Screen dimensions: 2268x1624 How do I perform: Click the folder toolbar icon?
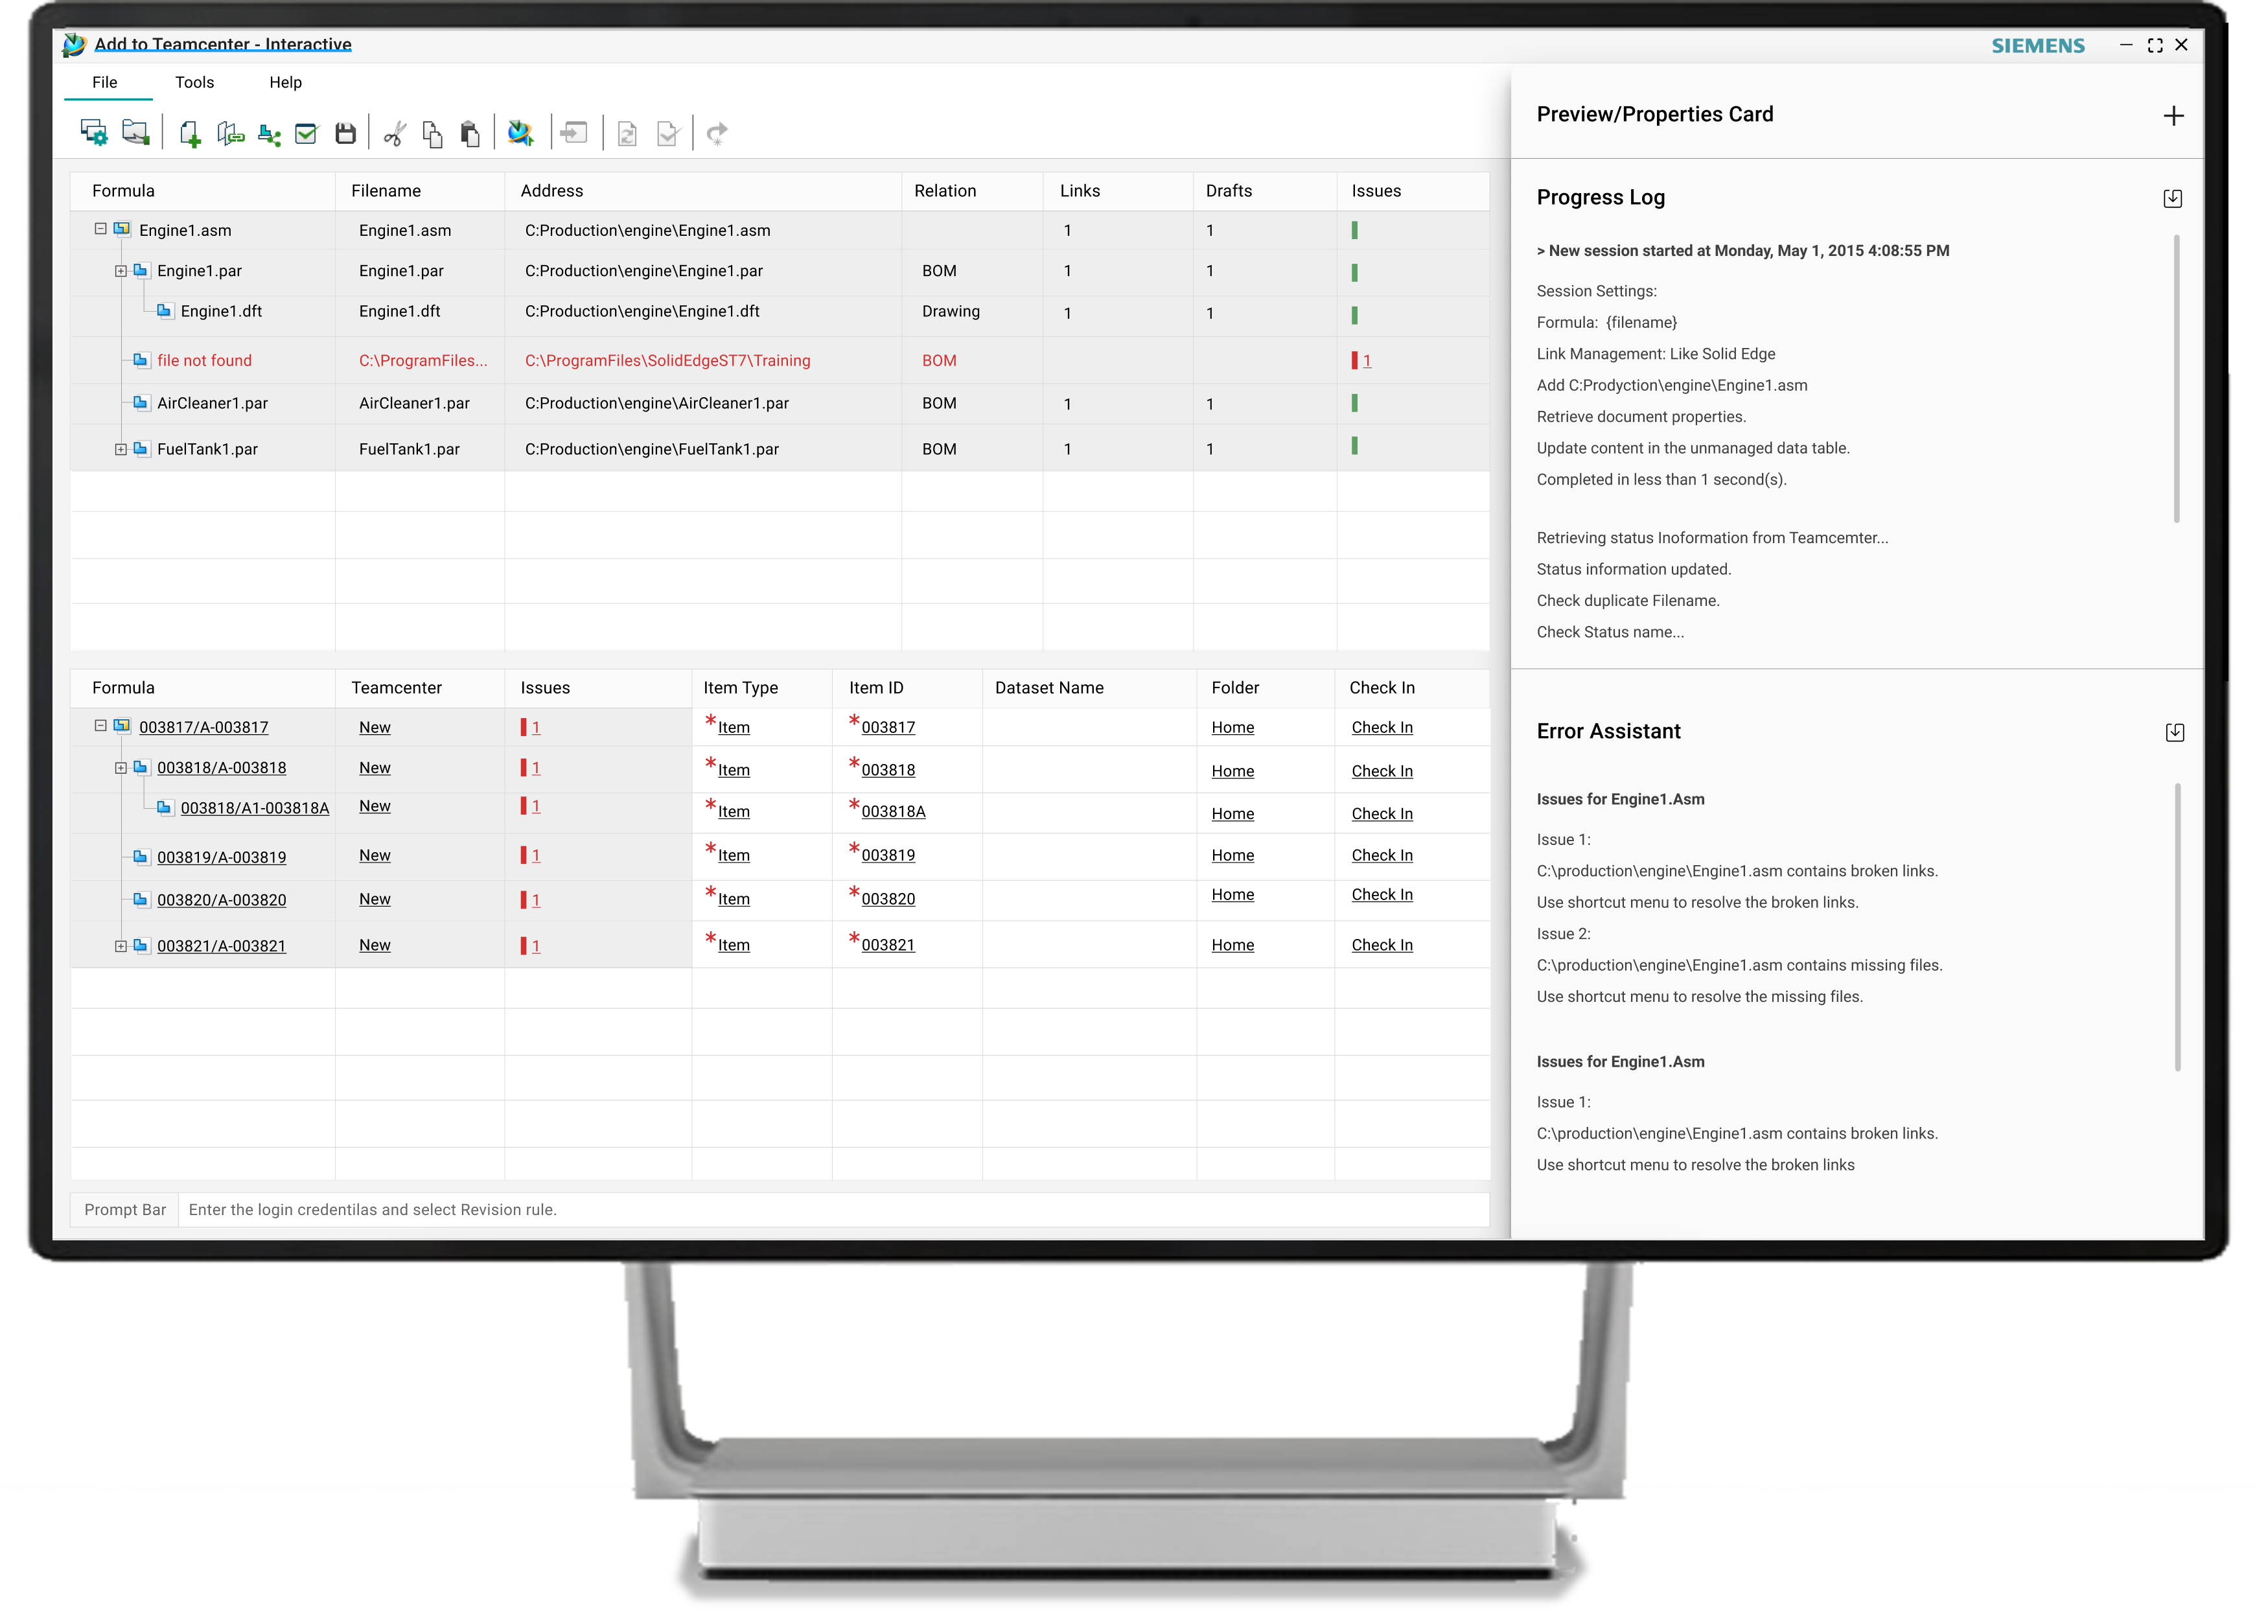[x=135, y=132]
